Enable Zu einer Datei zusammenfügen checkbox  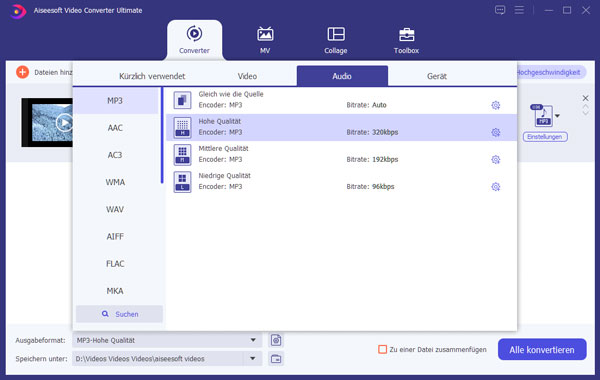click(x=382, y=349)
